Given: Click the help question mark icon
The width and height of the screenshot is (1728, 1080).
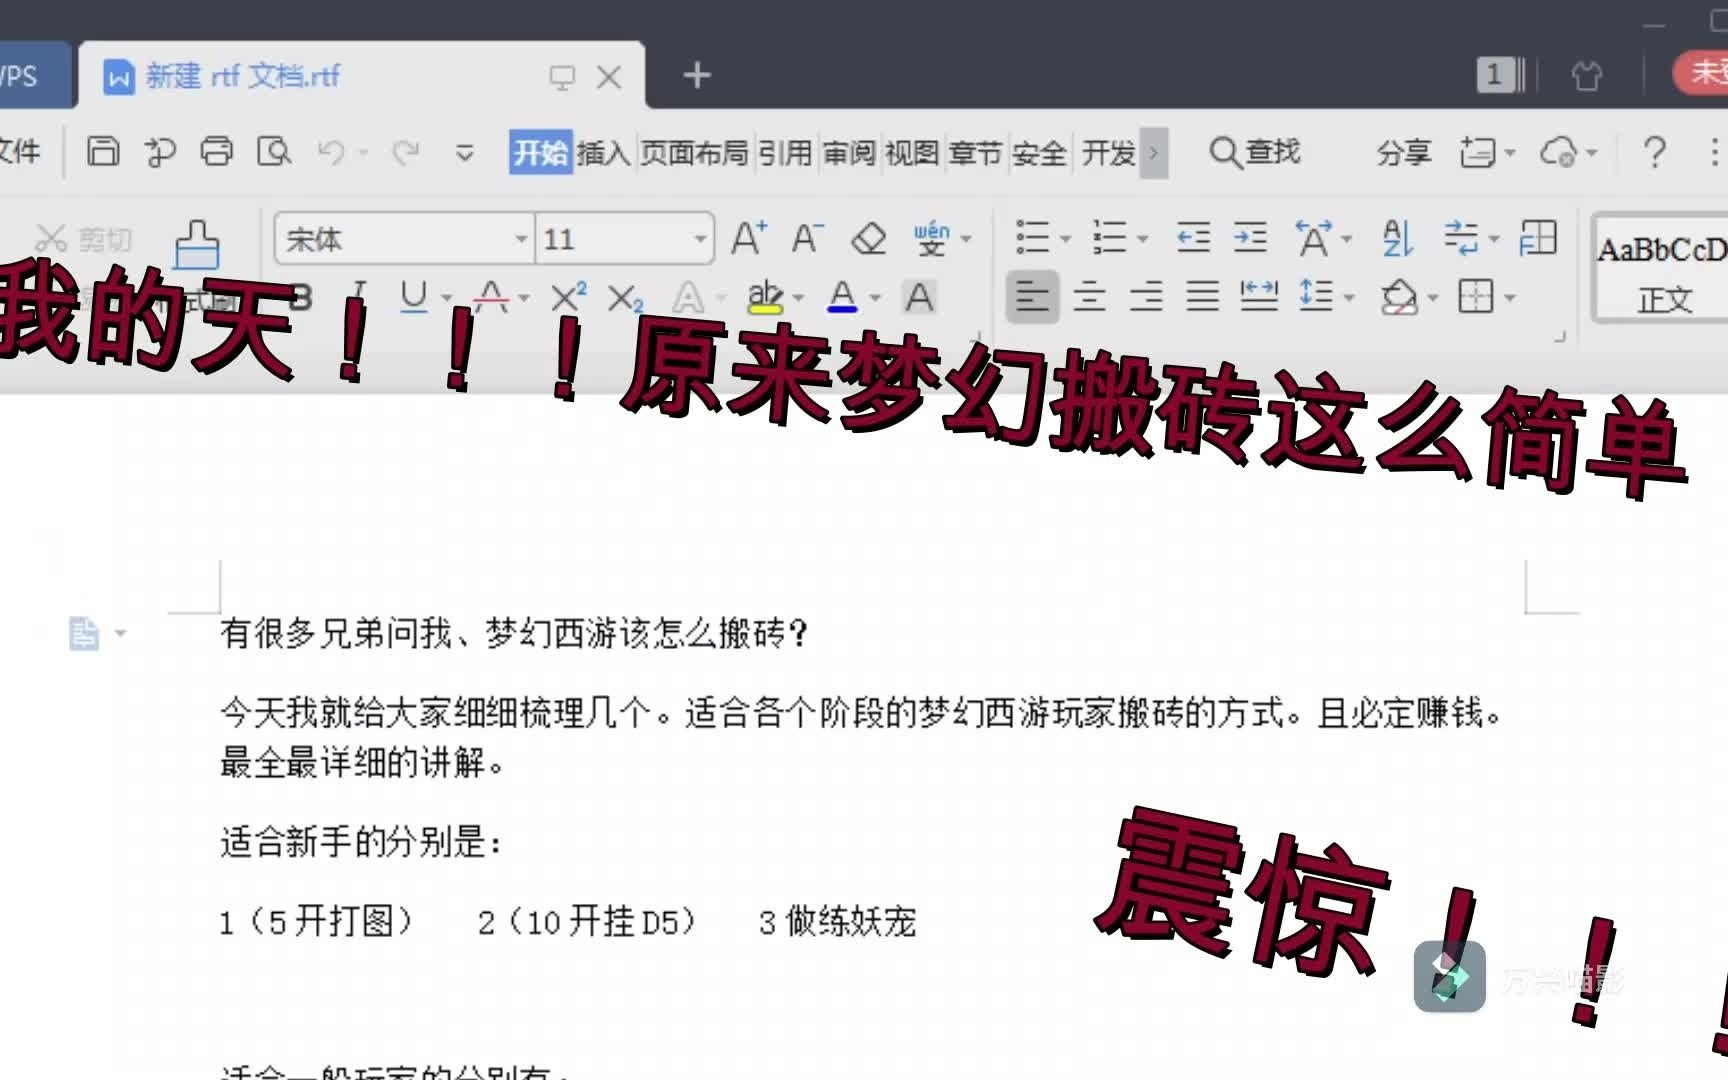Looking at the screenshot, I should click(x=1654, y=152).
